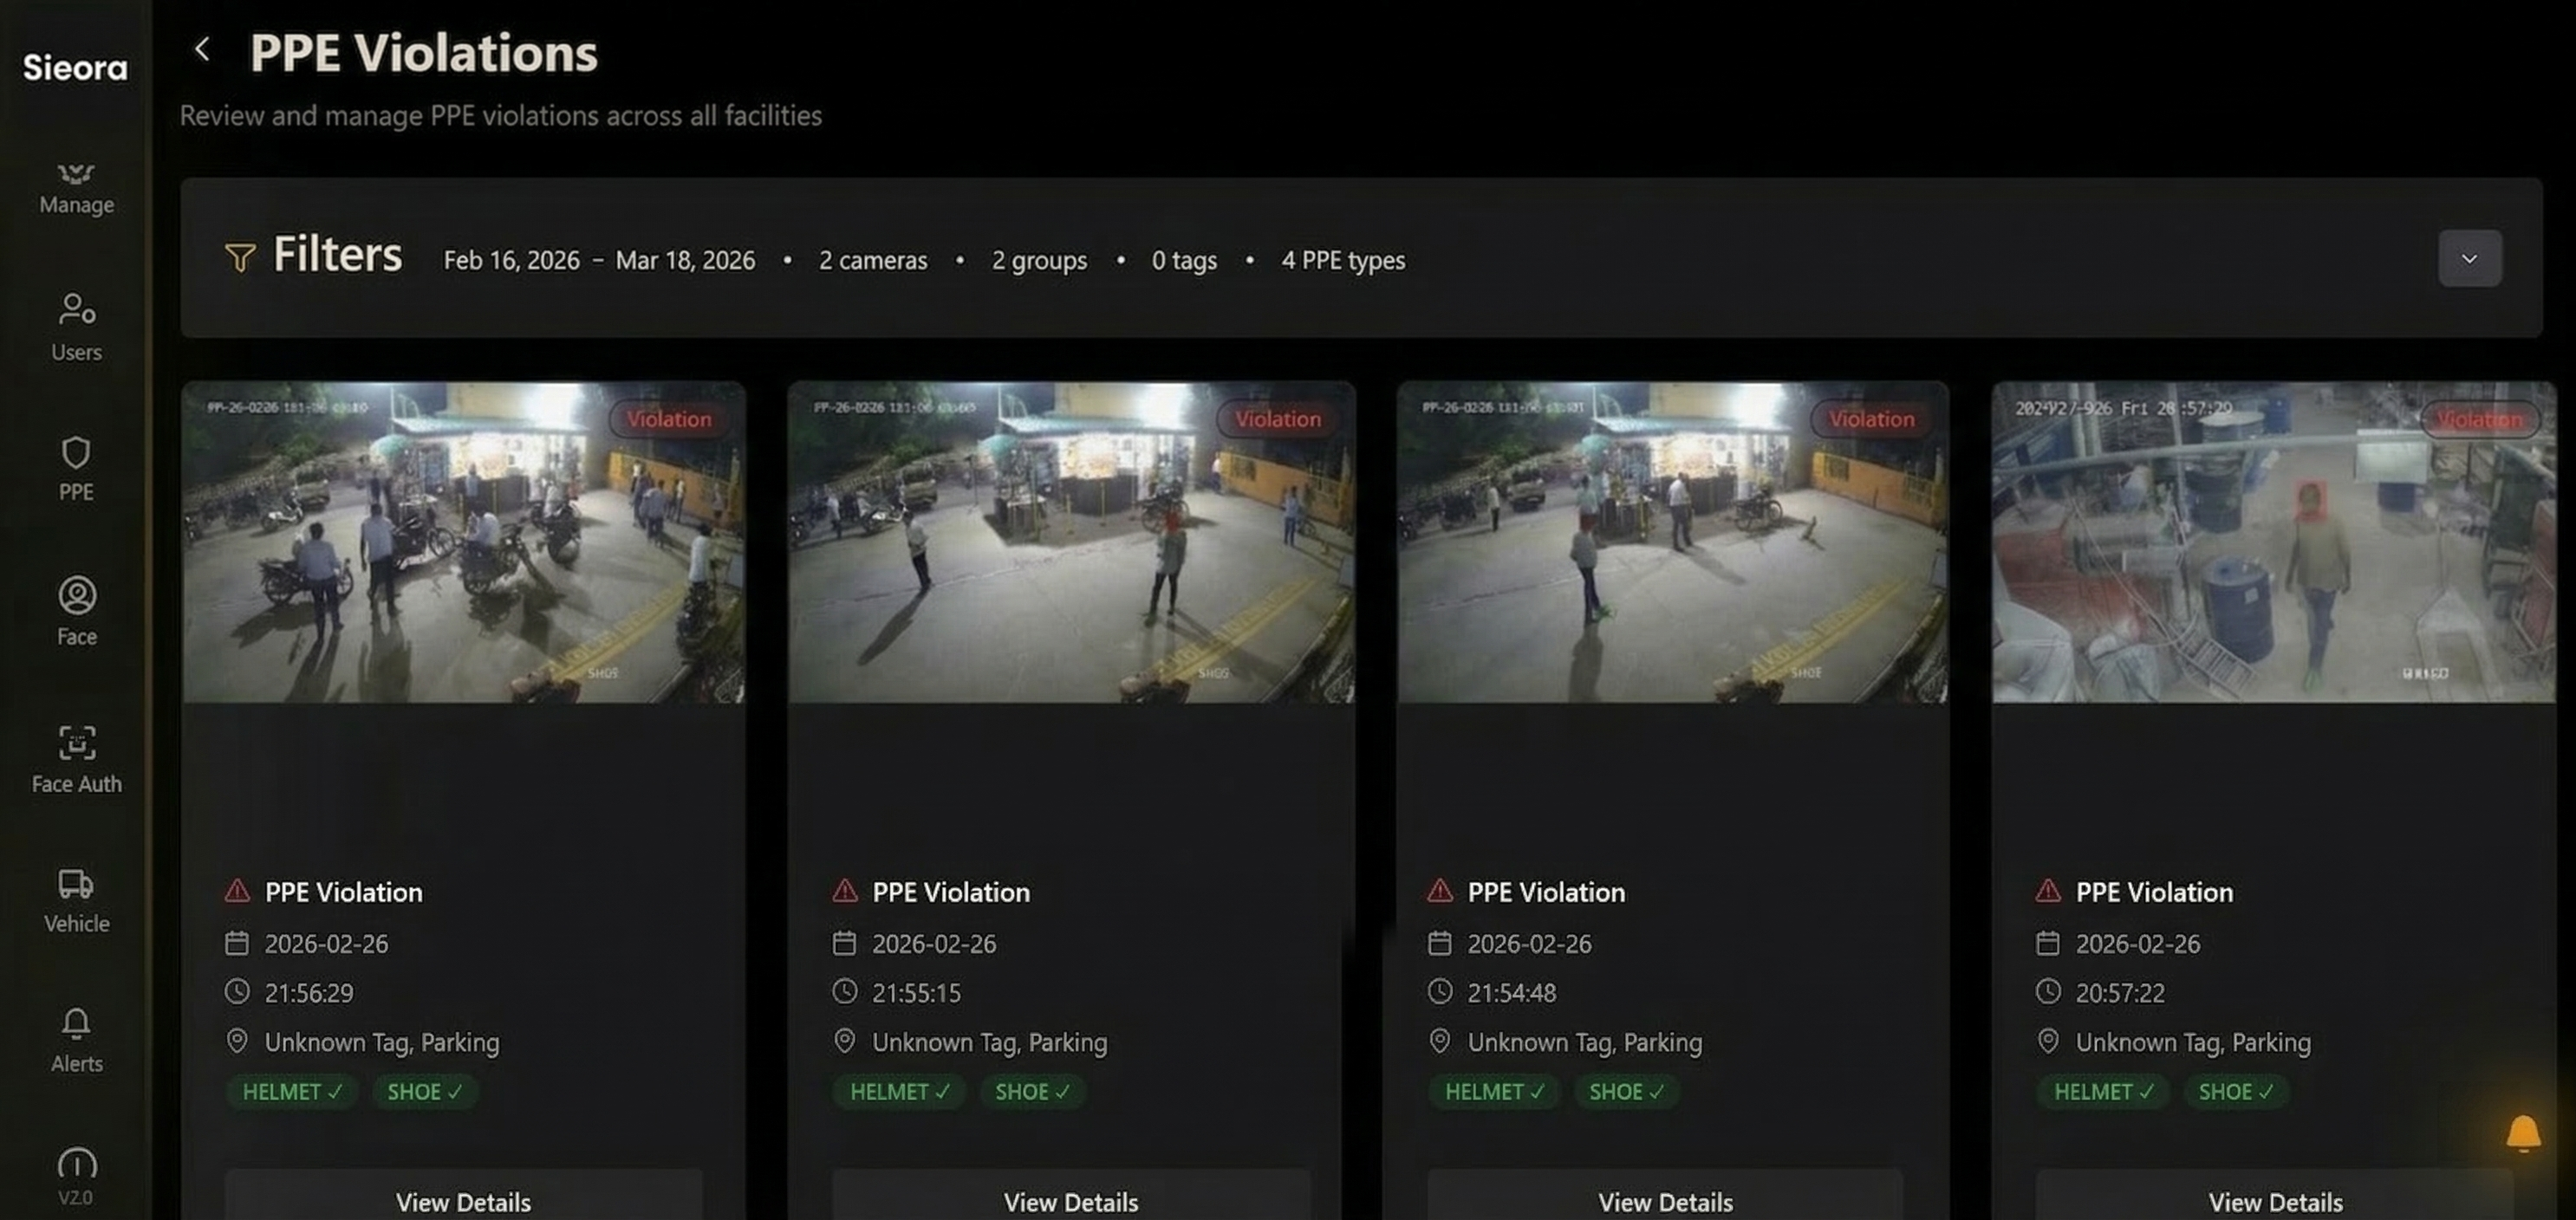Click SHOE tag on 20:57:22 card
2576x1220 pixels.
(2235, 1091)
